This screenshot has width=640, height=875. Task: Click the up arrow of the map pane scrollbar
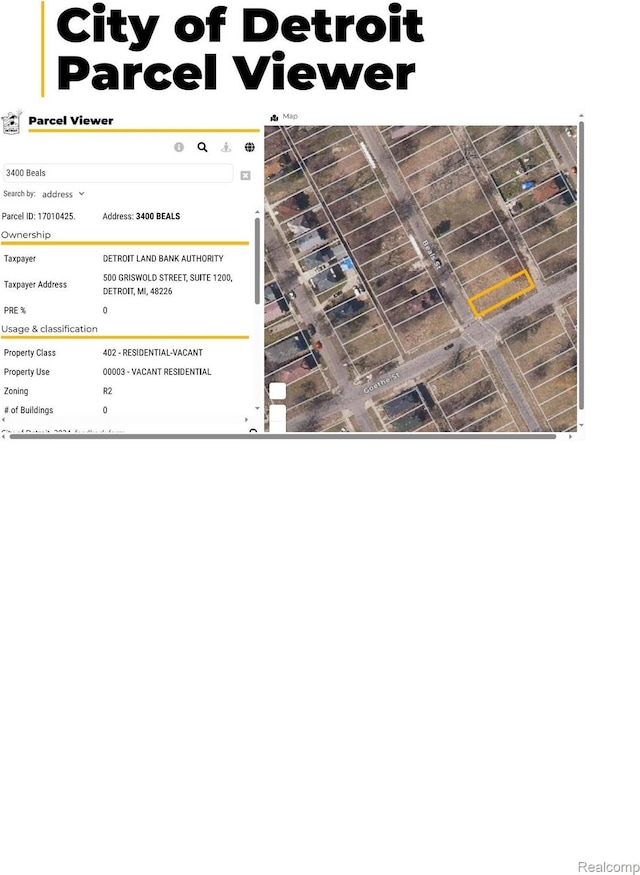581,116
